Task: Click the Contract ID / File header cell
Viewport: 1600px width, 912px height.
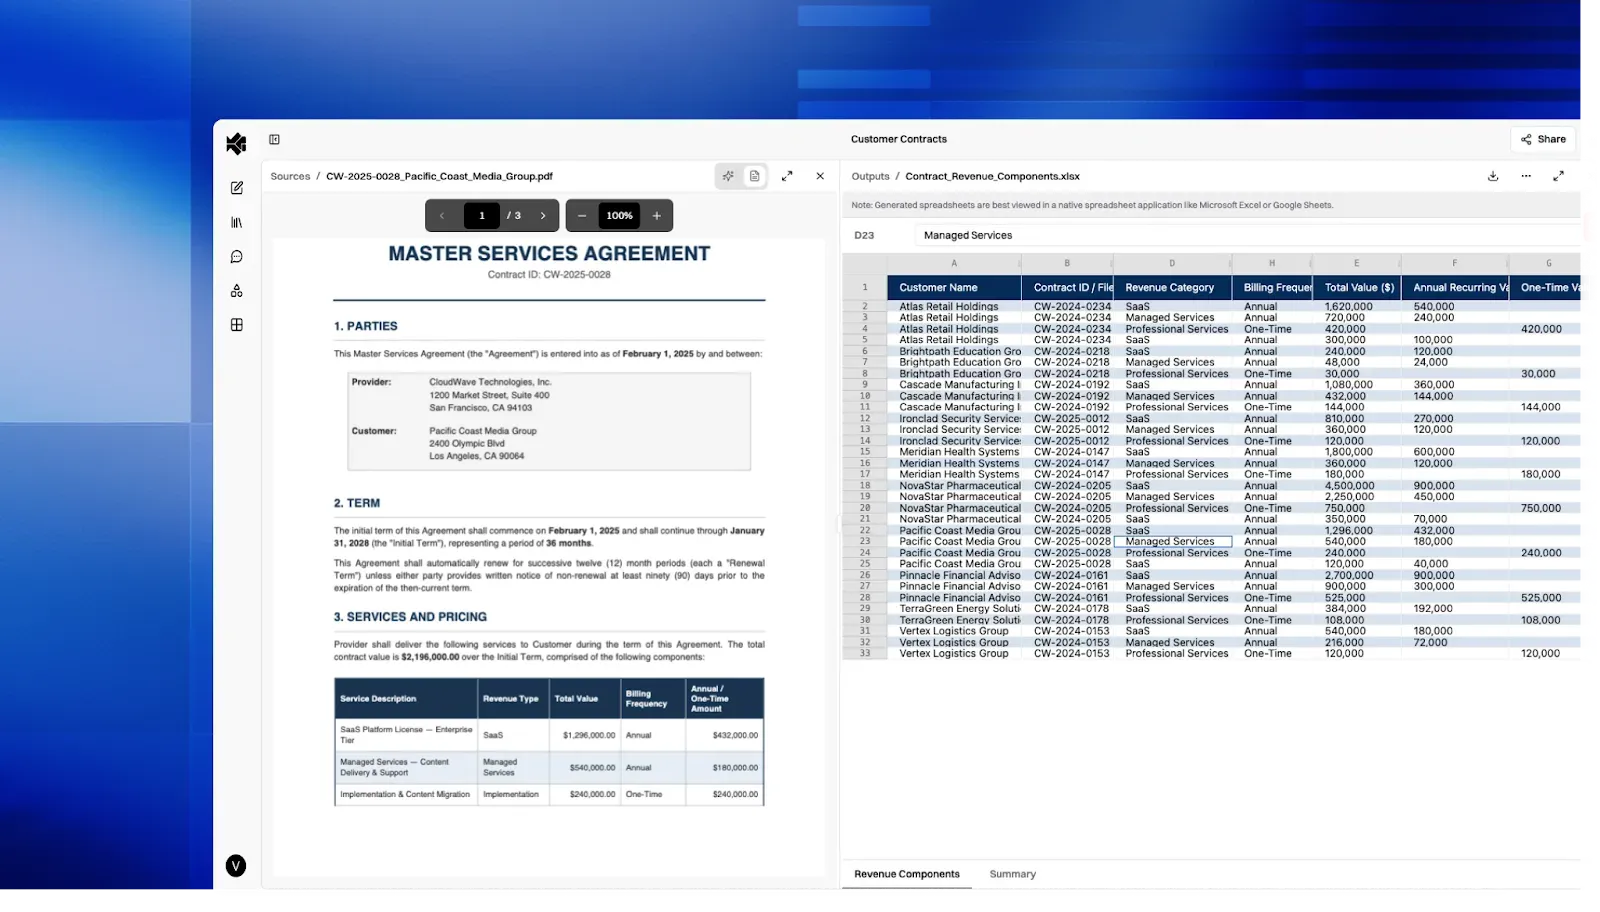Action: pyautogui.click(x=1067, y=288)
